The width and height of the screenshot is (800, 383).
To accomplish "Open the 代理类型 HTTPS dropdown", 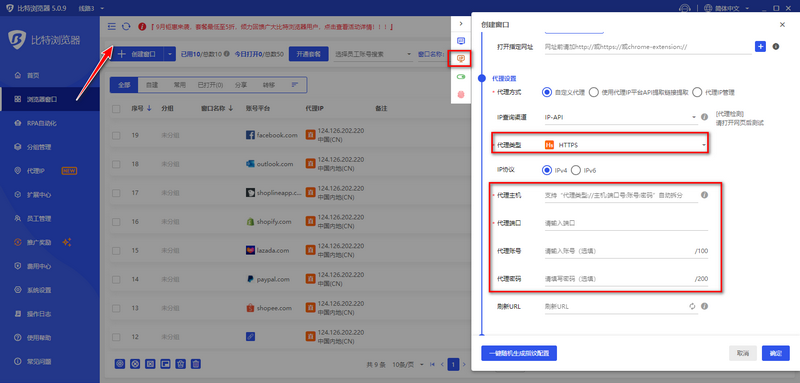I will click(626, 145).
